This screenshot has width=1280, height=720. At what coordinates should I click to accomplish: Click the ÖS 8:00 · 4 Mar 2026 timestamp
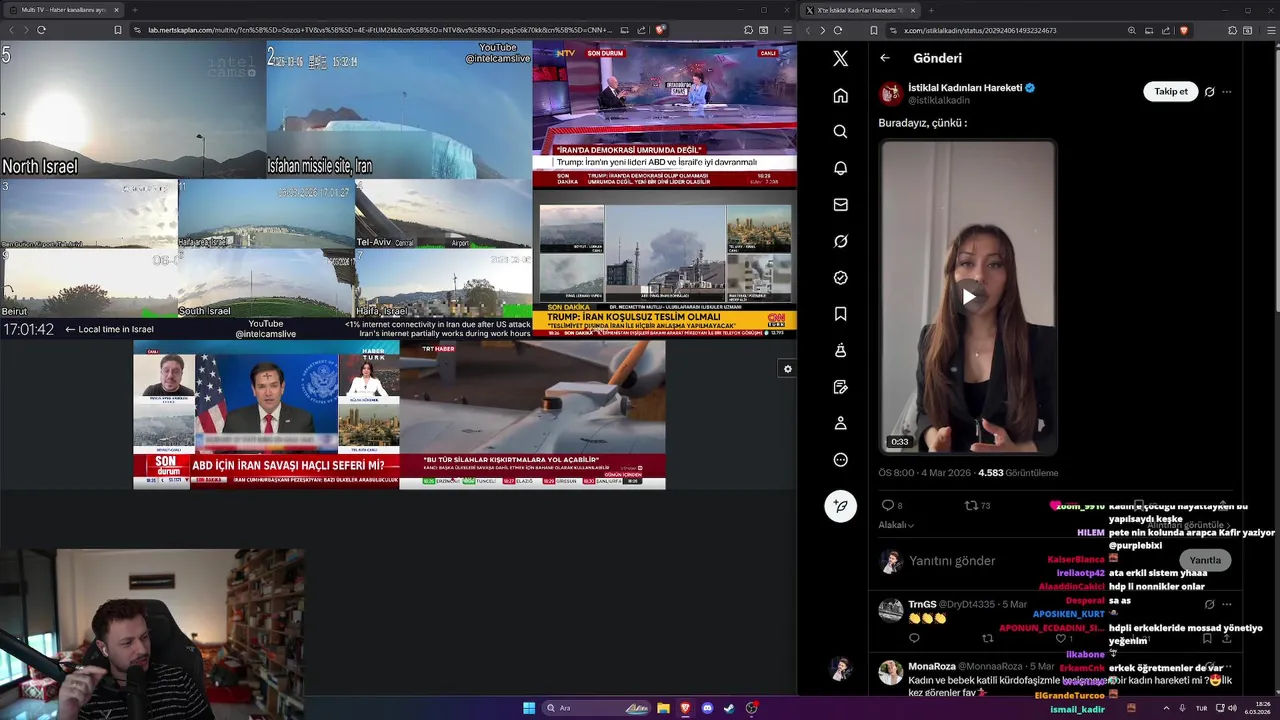pyautogui.click(x=925, y=473)
